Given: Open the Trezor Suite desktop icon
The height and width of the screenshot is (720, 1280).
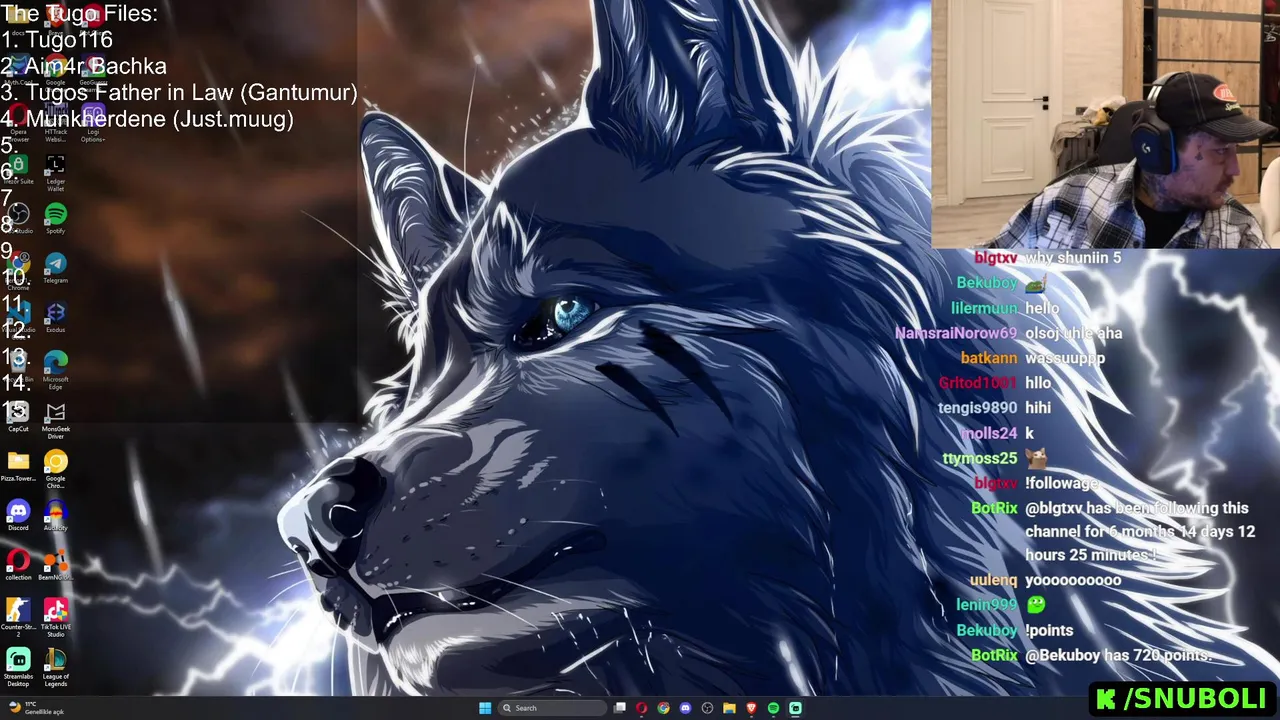Looking at the screenshot, I should pos(18,170).
